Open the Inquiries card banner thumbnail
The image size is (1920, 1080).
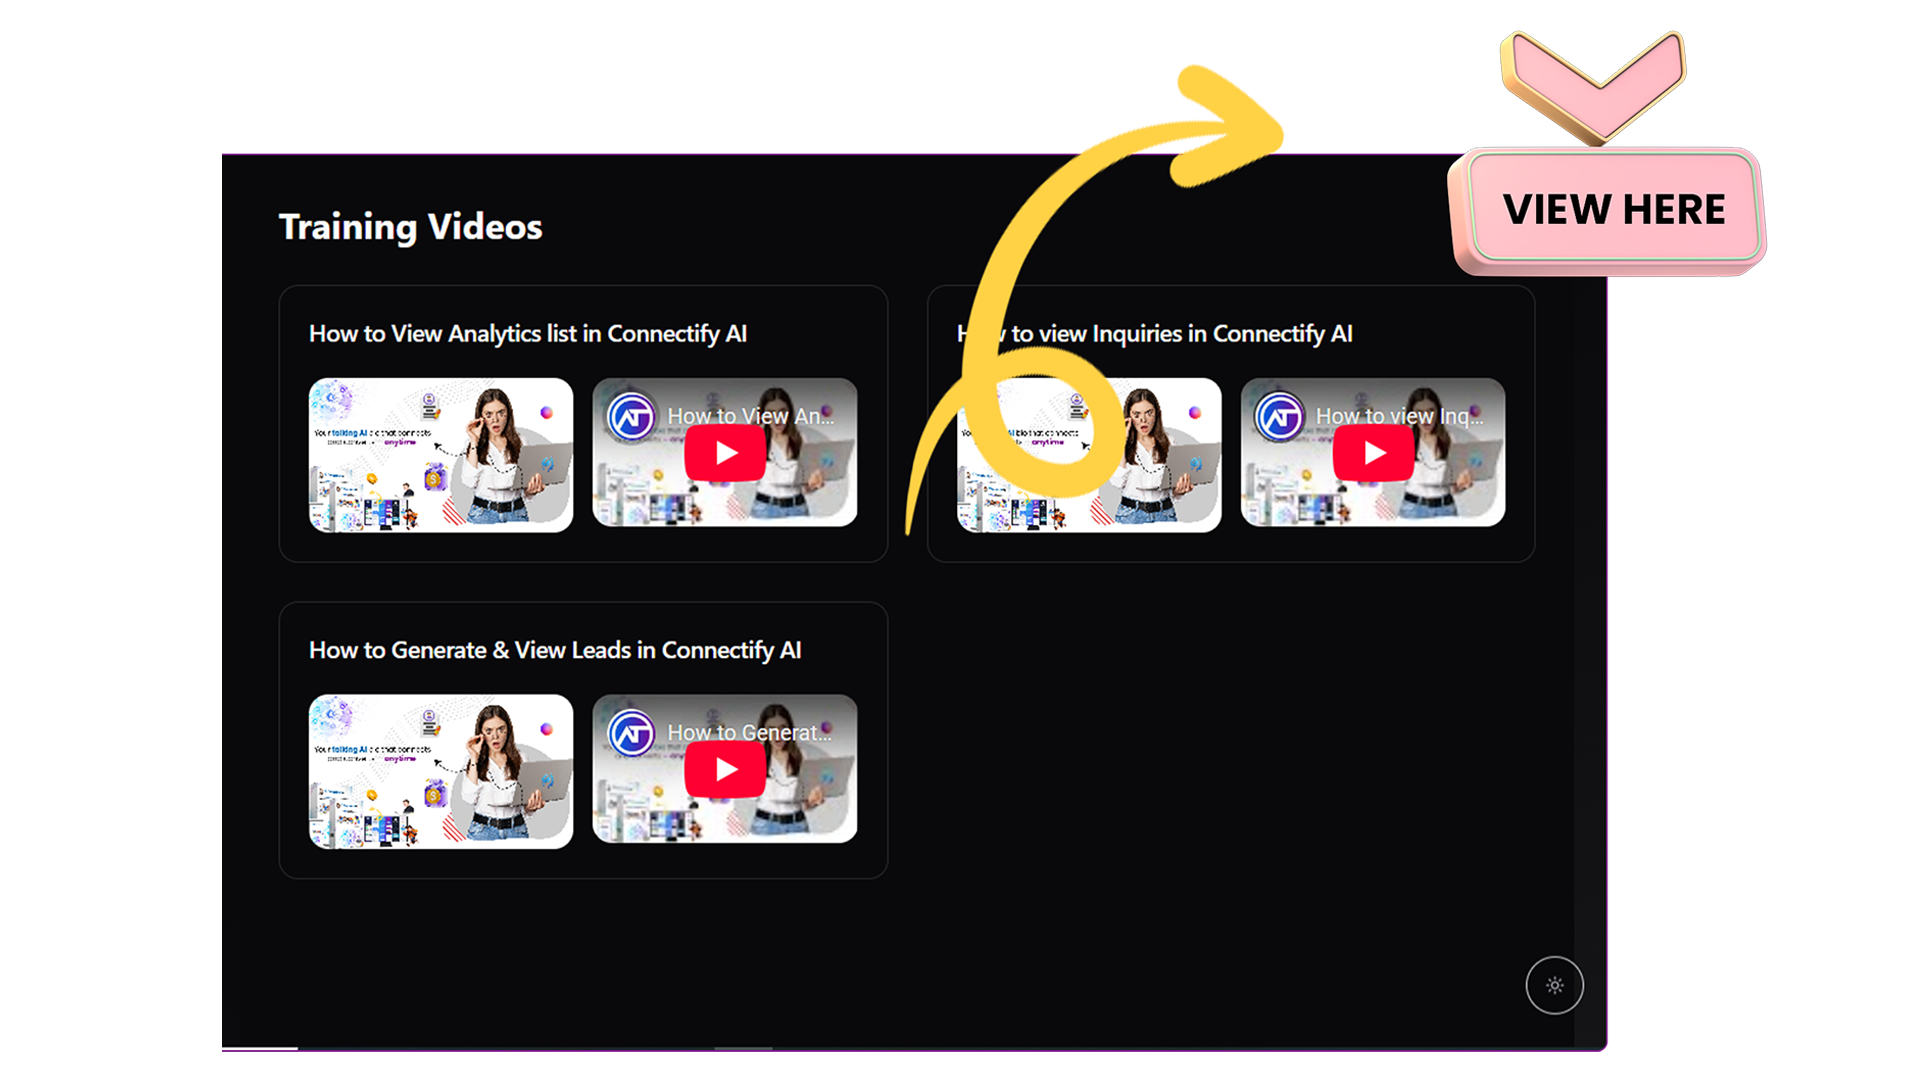pyautogui.click(x=1160, y=454)
